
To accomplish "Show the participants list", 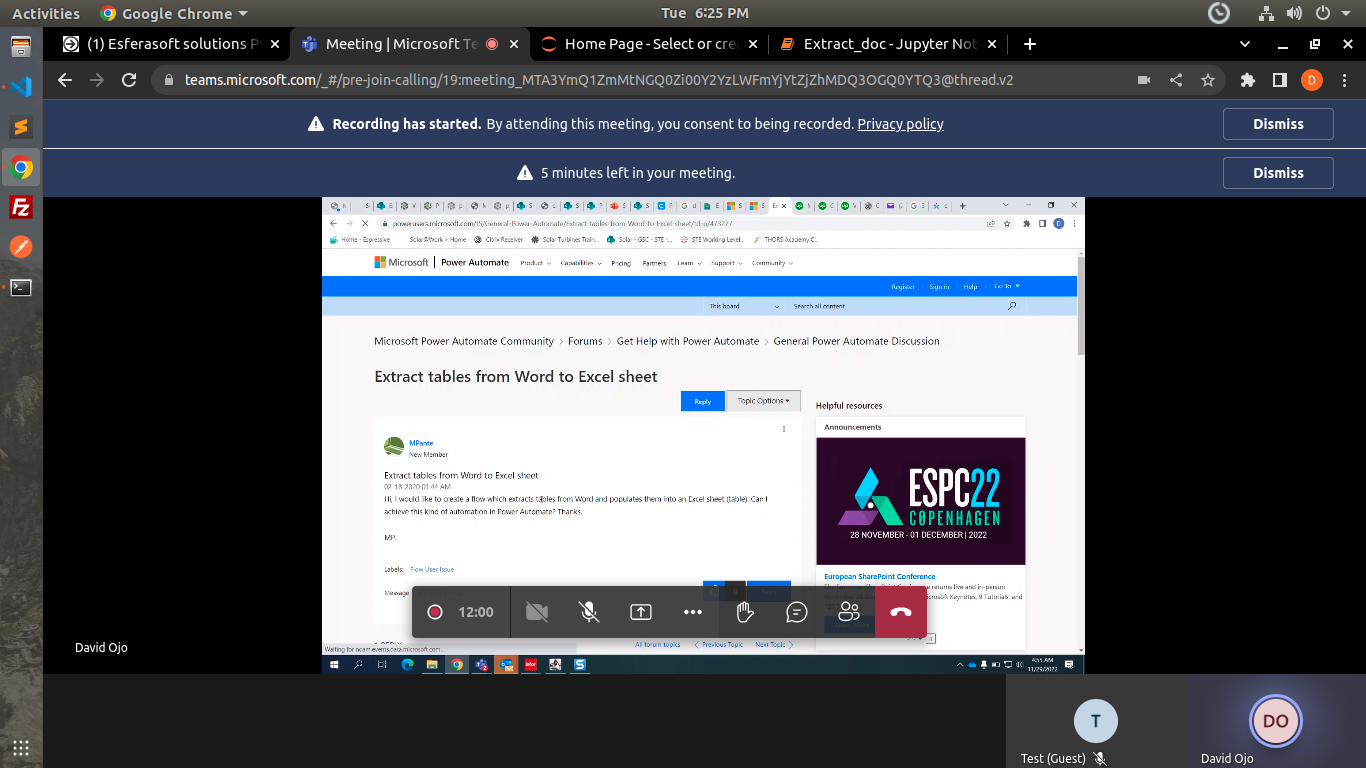I will [849, 612].
